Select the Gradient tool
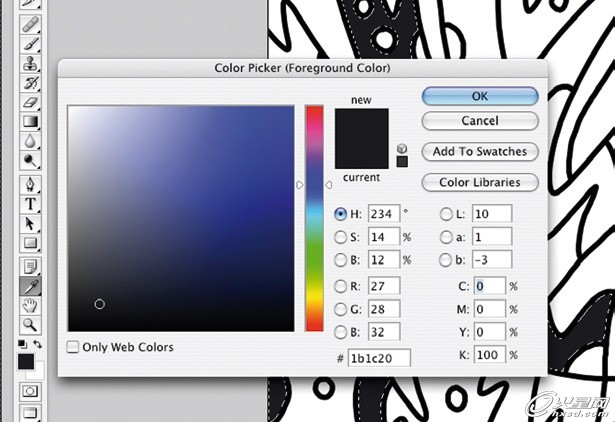The height and width of the screenshot is (422, 615). click(30, 122)
